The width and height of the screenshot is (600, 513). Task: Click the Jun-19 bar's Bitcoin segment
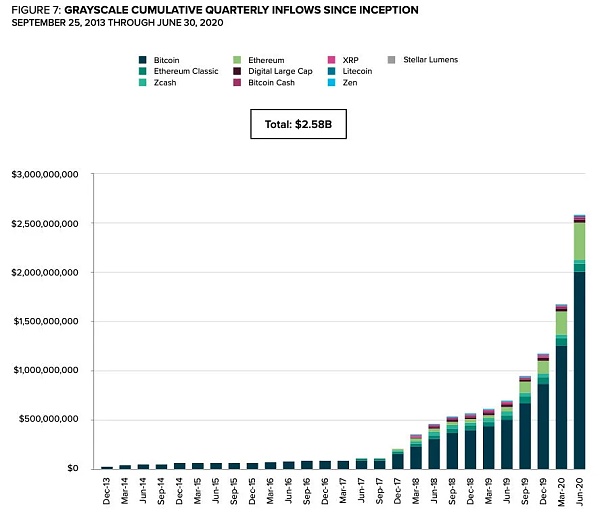click(x=507, y=445)
